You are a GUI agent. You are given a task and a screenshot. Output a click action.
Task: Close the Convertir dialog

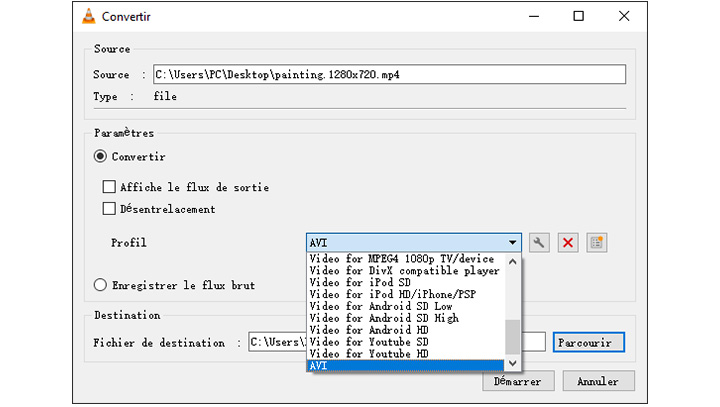[x=624, y=16]
